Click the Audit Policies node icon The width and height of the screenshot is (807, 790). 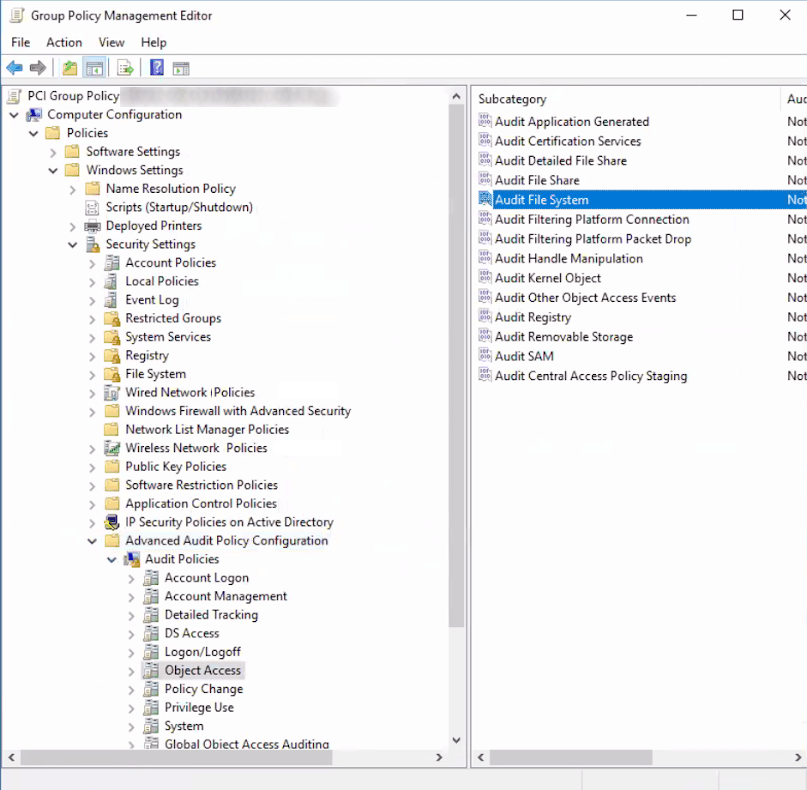coord(131,559)
